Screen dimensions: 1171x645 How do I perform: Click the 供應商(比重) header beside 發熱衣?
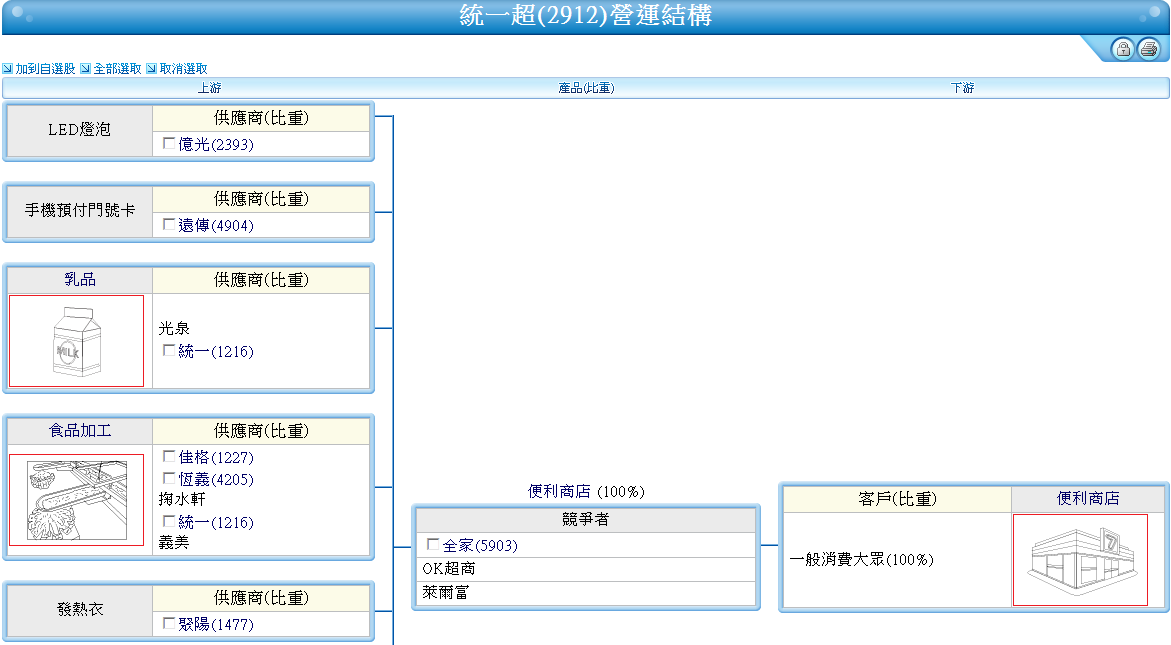(x=261, y=598)
